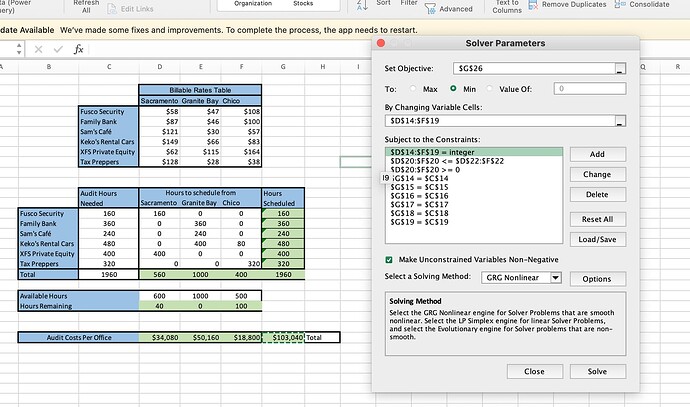Screen dimensions: 690x407
Task: Click the Refresh All ribbon button
Action: [86, 6]
